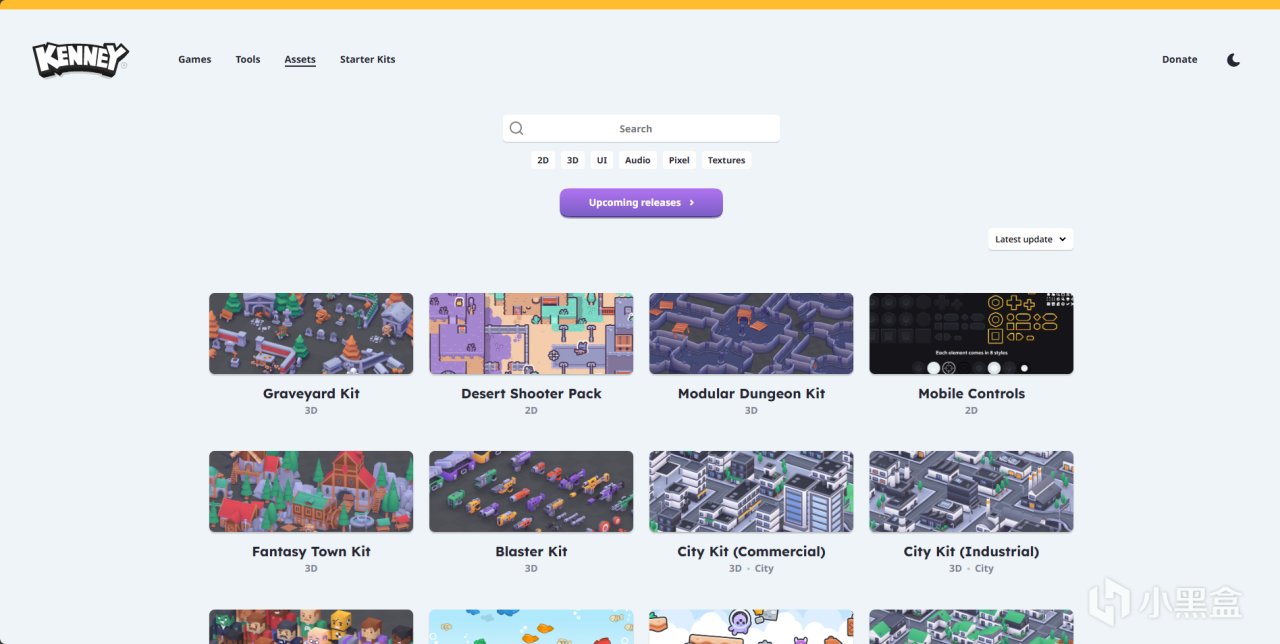The height and width of the screenshot is (644, 1280).
Task: Click the City Kit (Industrial) title
Action: pyautogui.click(x=971, y=552)
